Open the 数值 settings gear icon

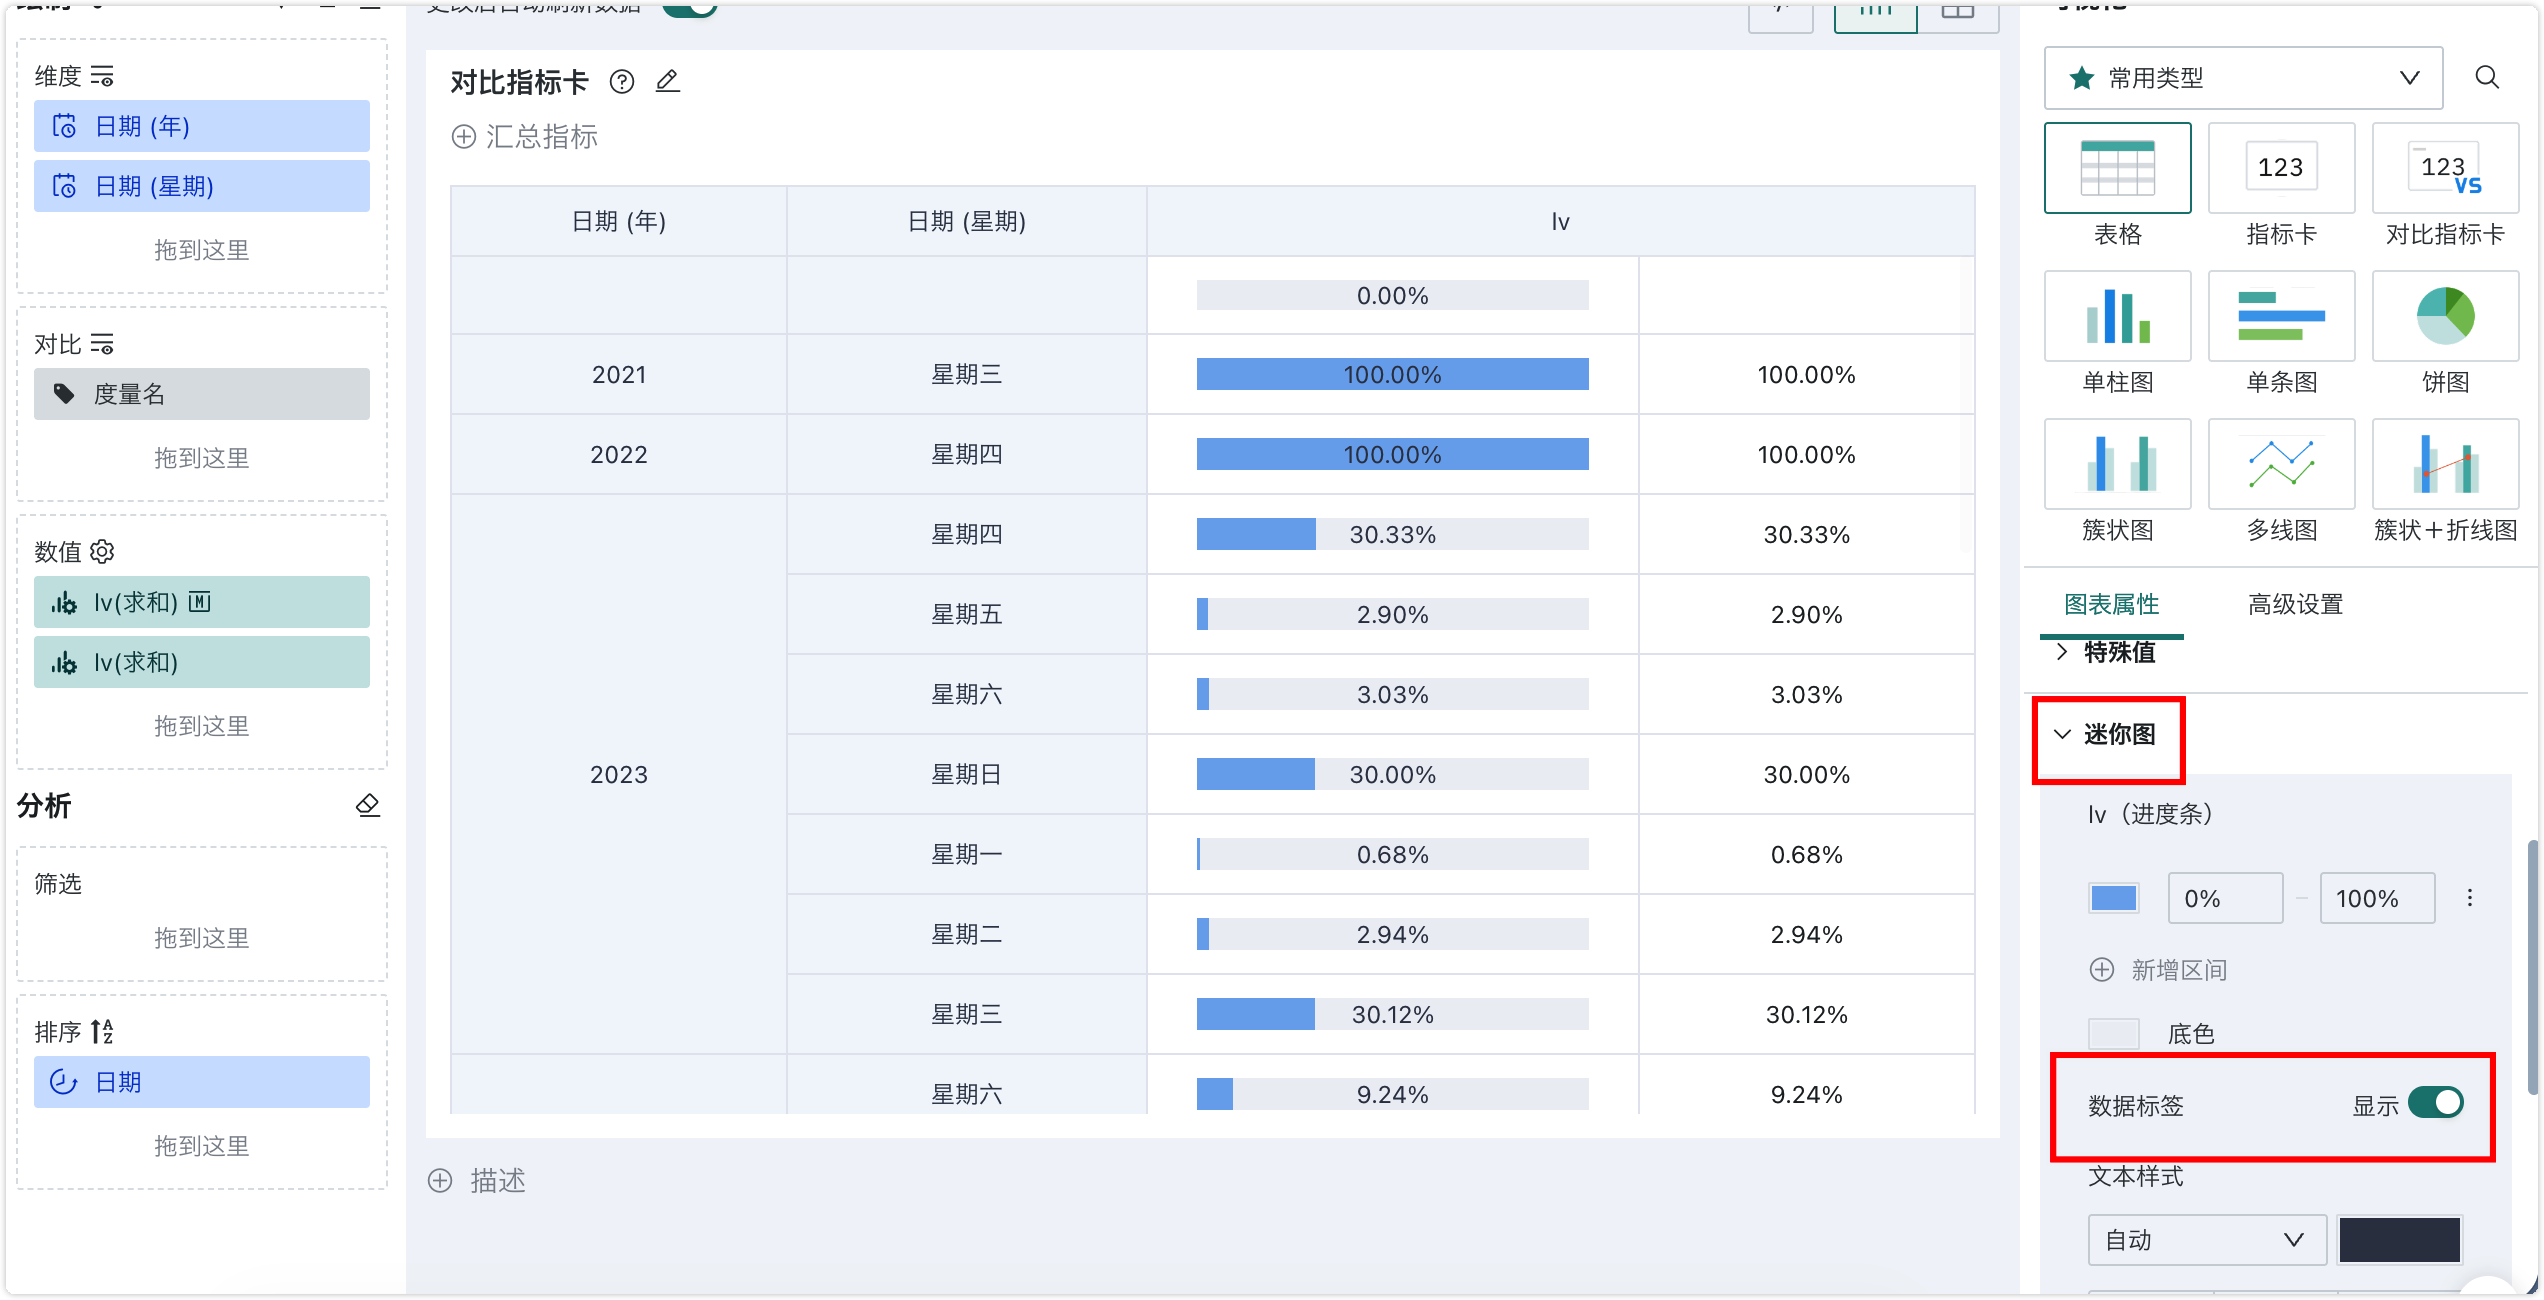[x=102, y=551]
